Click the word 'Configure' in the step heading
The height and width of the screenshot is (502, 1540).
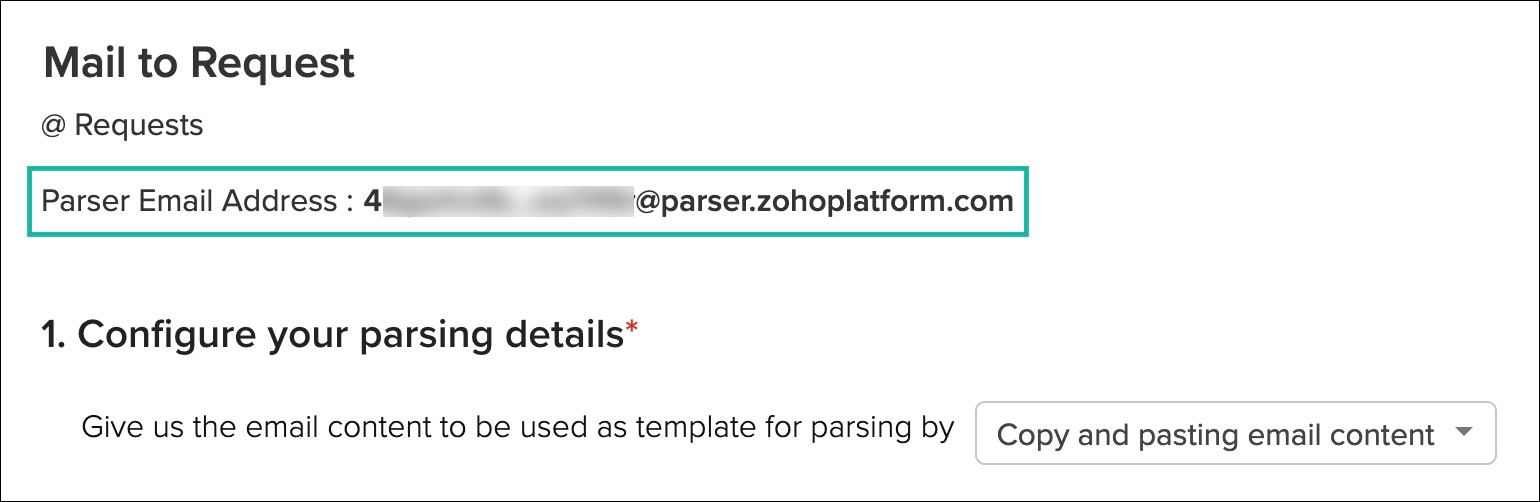[x=167, y=335]
